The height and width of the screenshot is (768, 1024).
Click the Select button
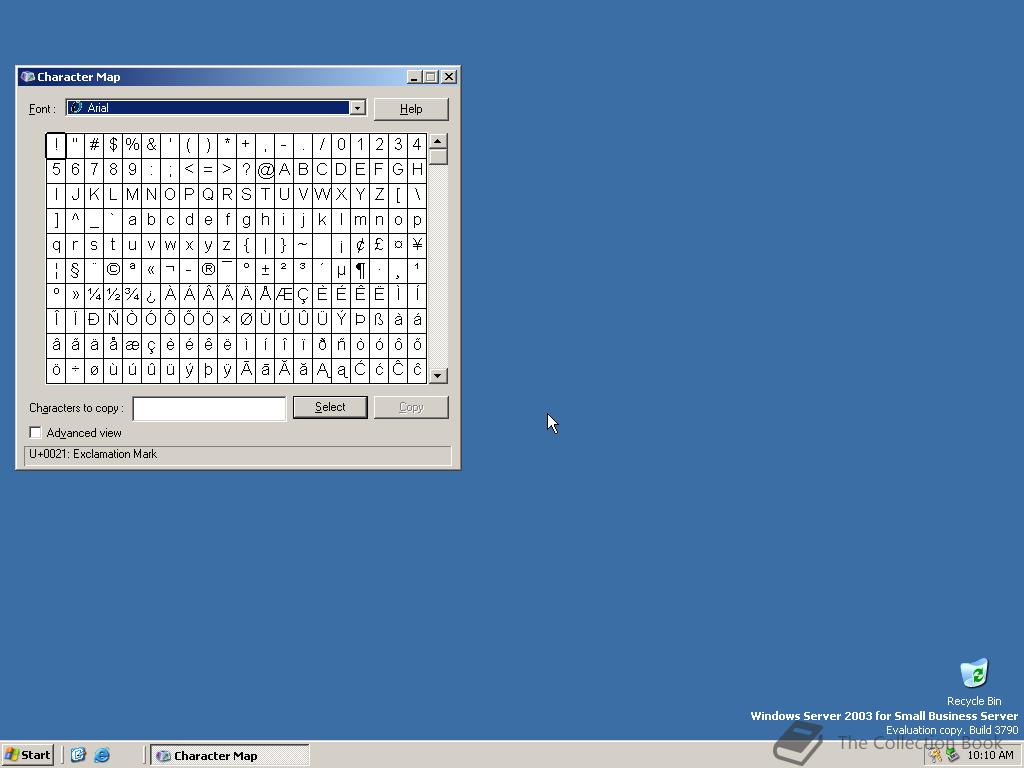[x=330, y=407]
